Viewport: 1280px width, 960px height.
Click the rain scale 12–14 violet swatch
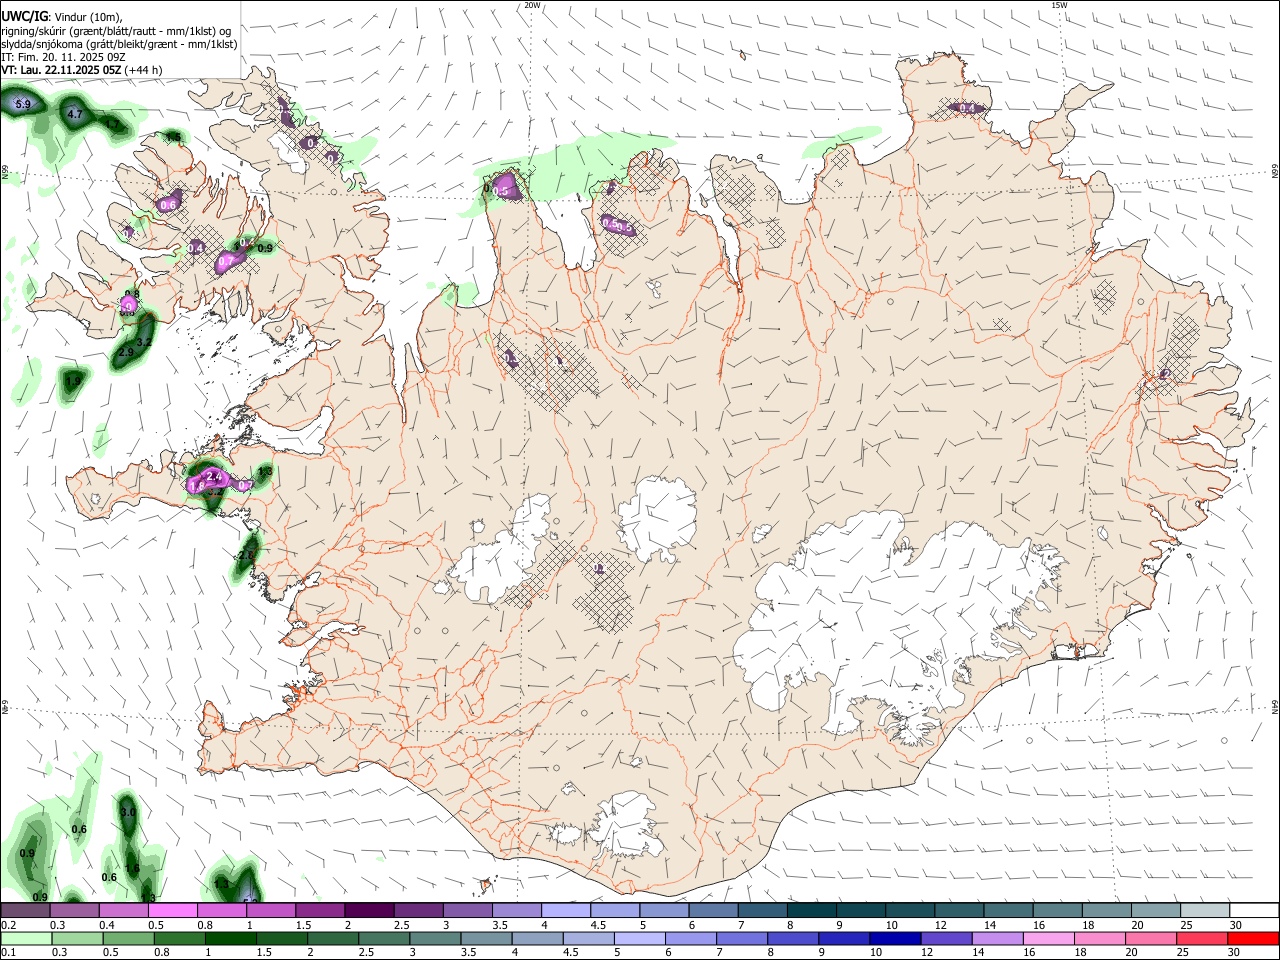pos(946,939)
